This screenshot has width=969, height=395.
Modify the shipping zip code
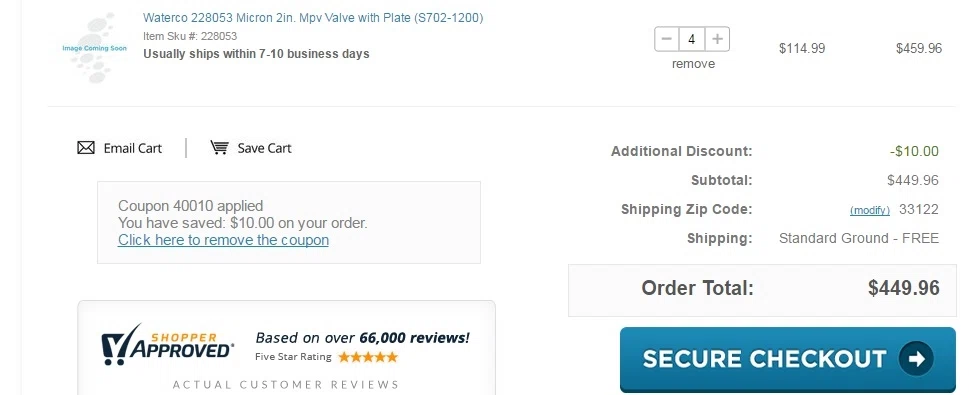pyautogui.click(x=870, y=210)
